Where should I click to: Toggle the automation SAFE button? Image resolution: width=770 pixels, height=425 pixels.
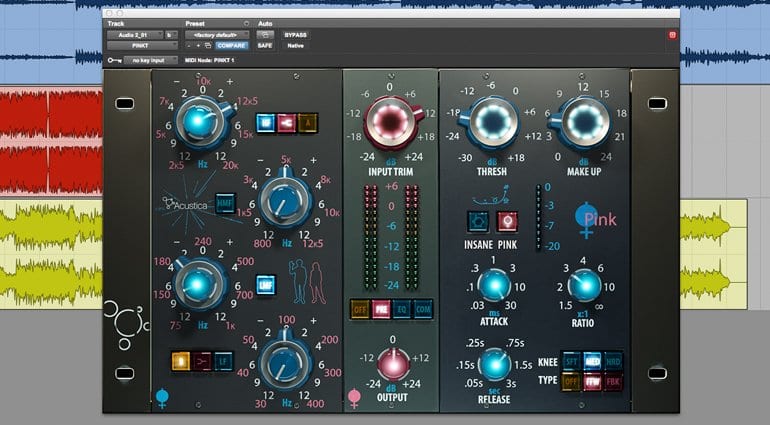coord(265,46)
